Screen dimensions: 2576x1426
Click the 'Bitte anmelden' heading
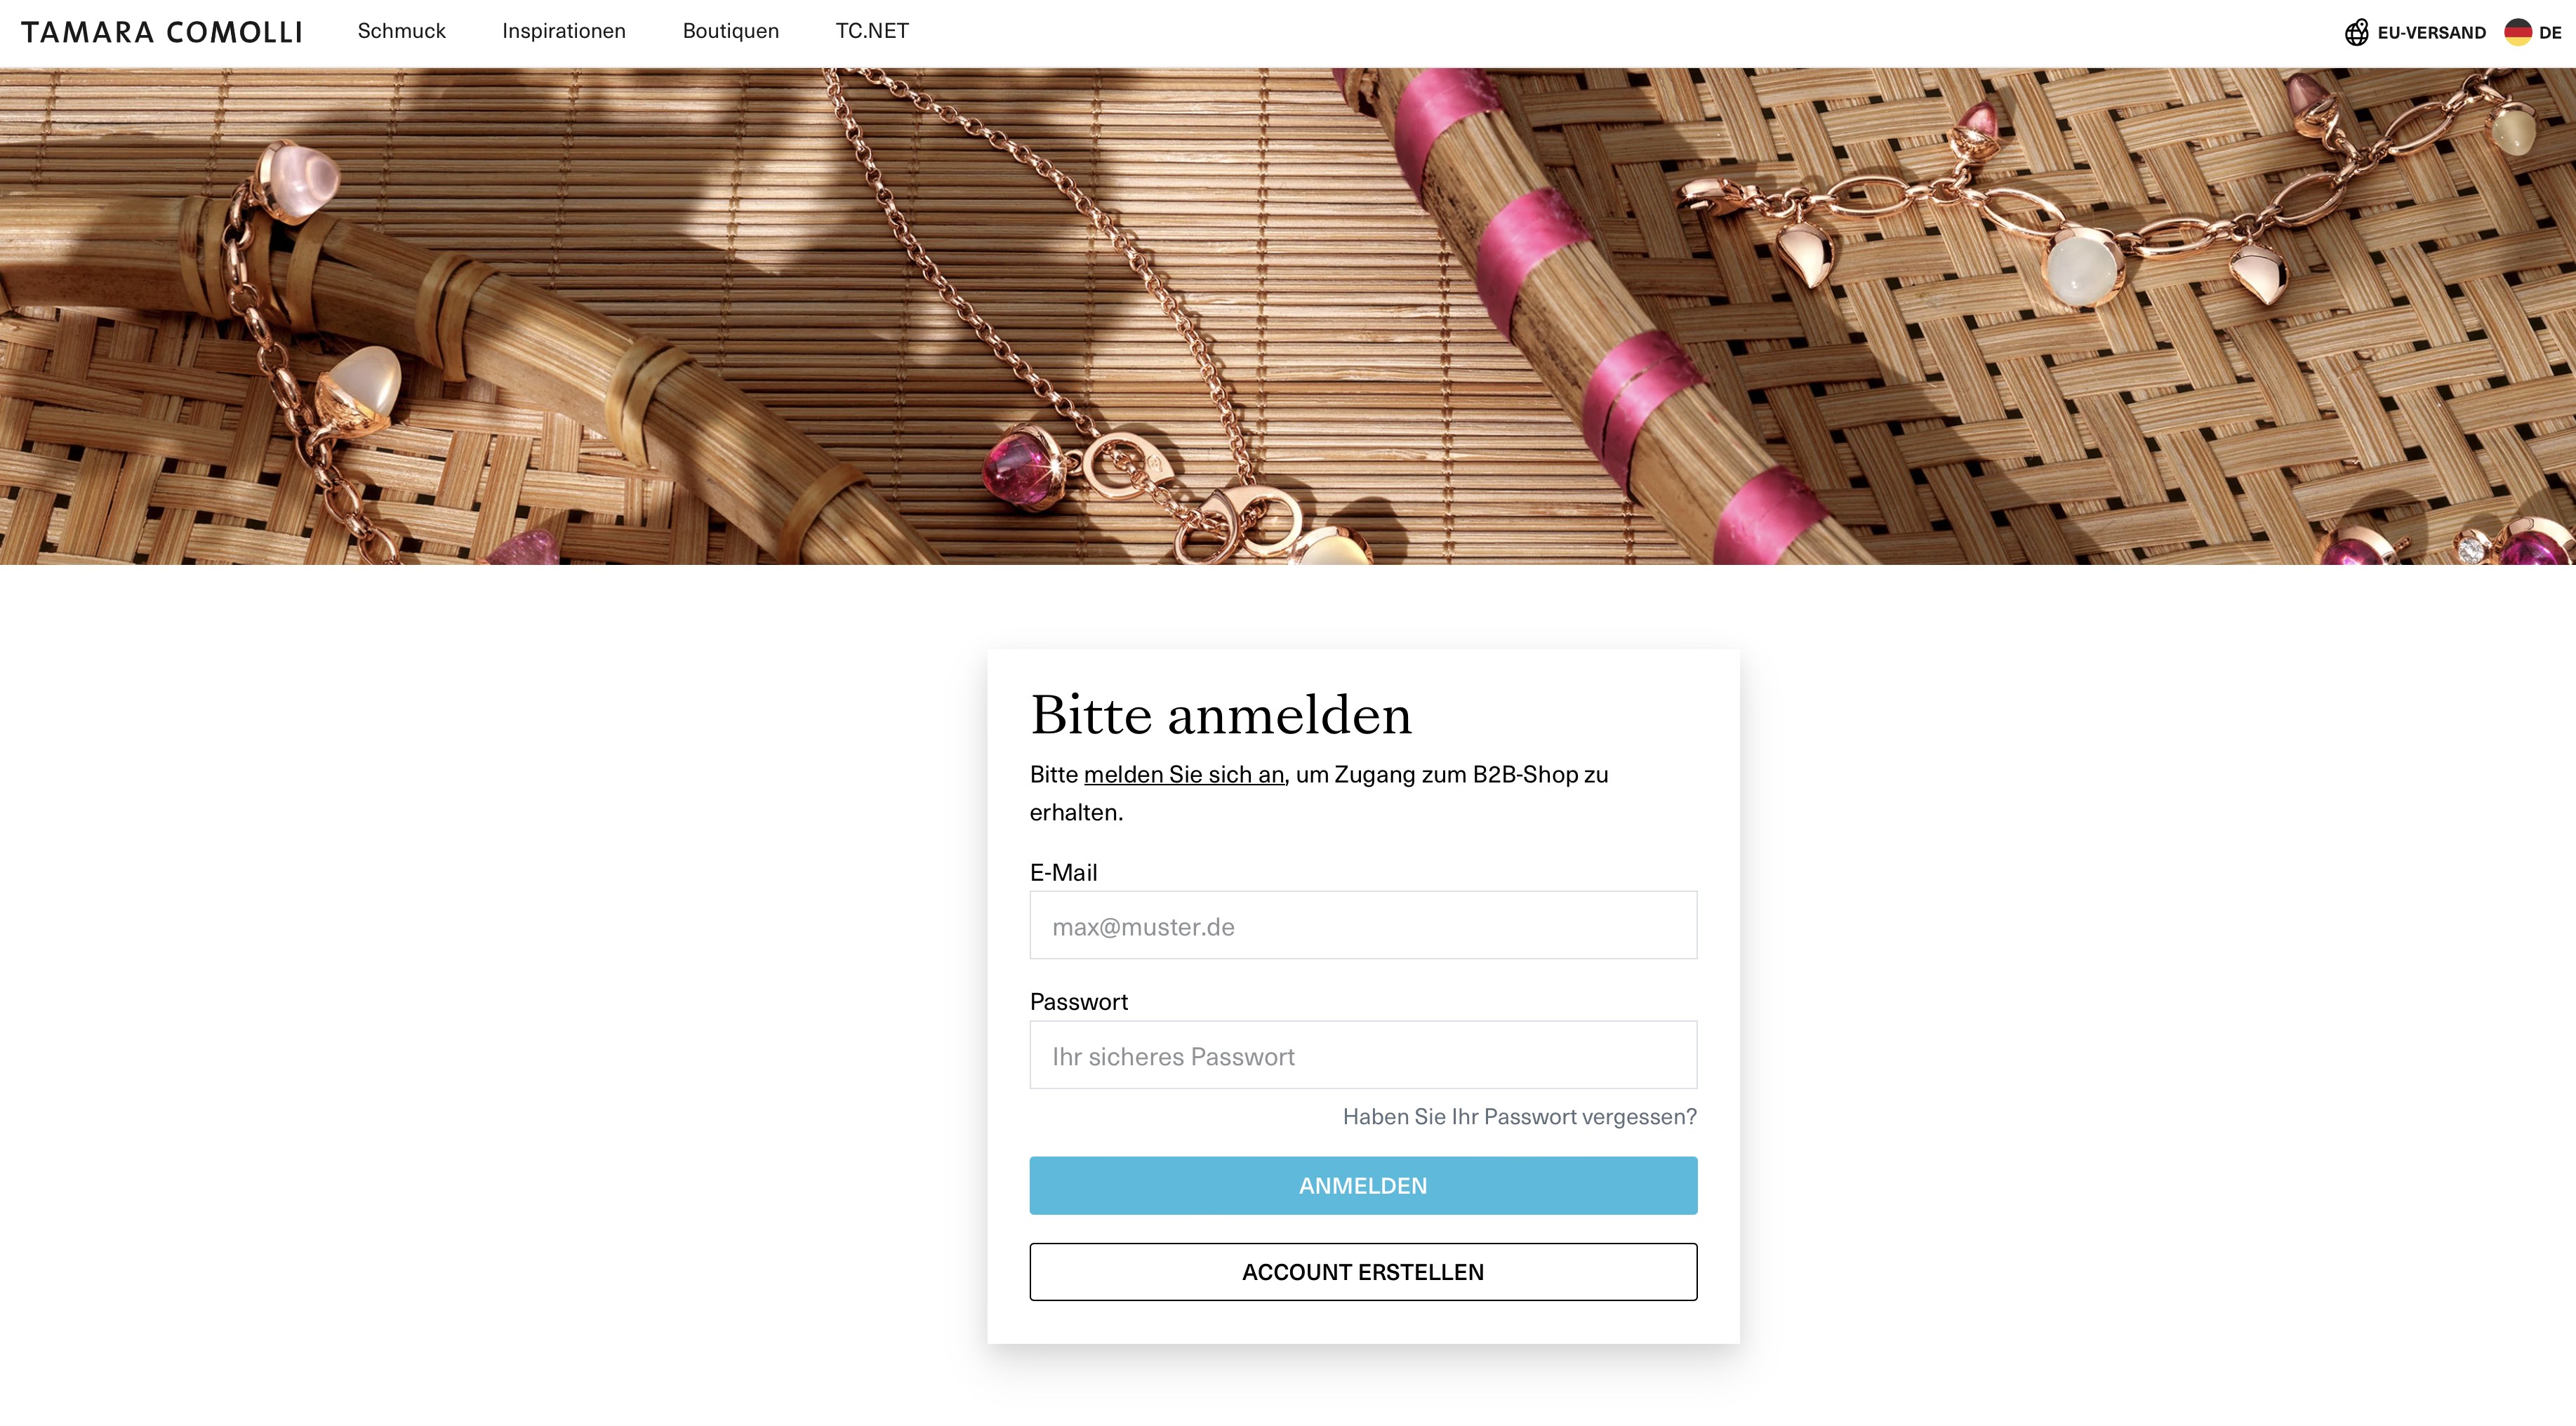click(1221, 715)
